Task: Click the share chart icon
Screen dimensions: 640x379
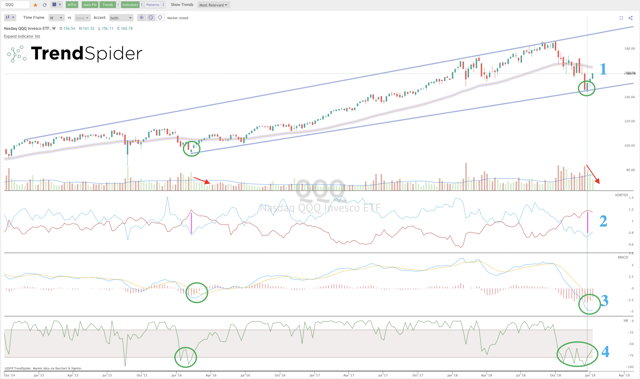Action: click(631, 18)
